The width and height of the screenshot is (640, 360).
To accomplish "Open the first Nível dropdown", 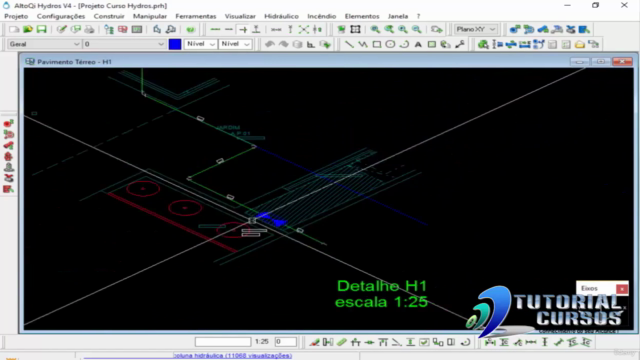I will click(x=200, y=44).
